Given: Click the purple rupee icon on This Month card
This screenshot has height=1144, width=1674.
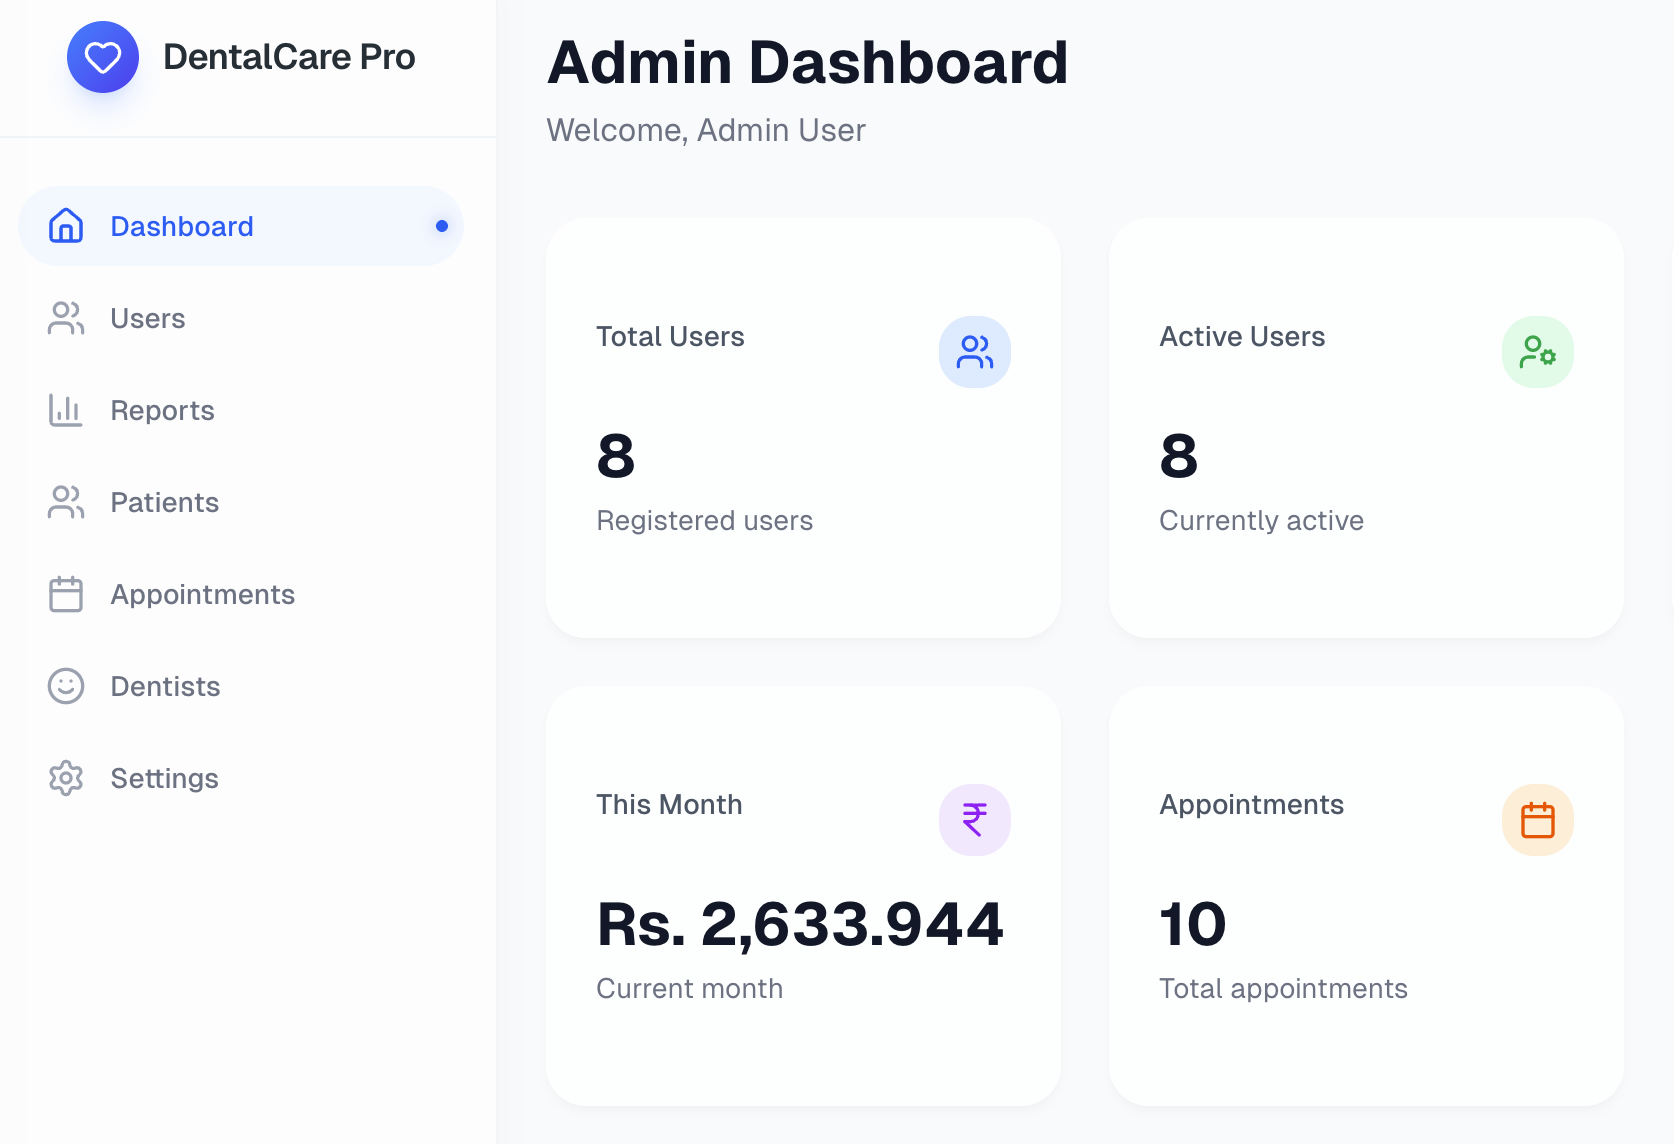Looking at the screenshot, I should point(974,820).
